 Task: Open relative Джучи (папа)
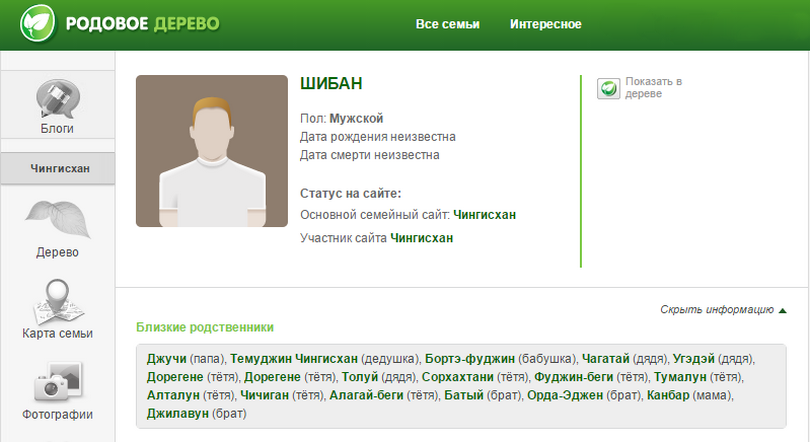tap(166, 358)
